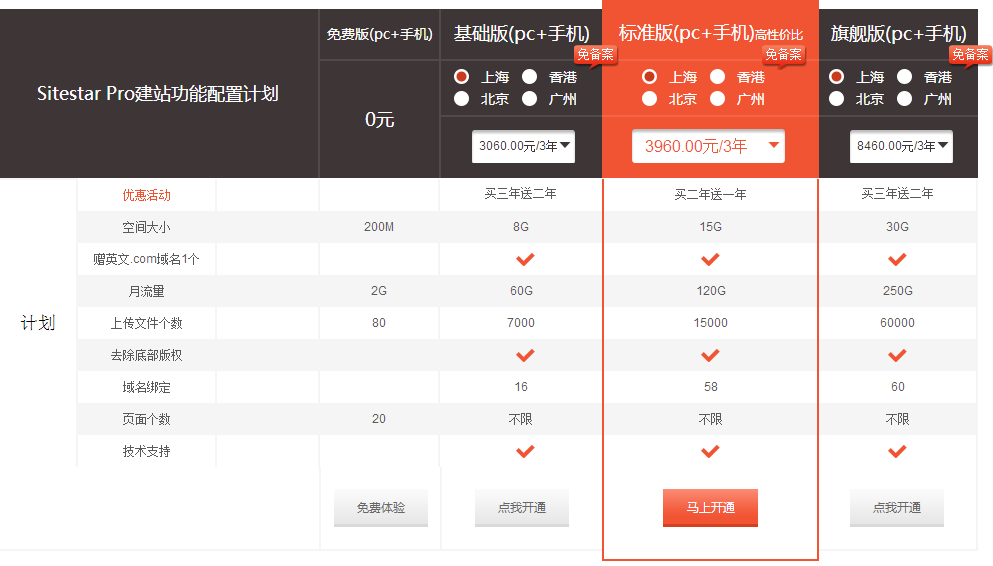The height and width of the screenshot is (566, 993).
Task: Click the 基础版(pc+手机) column header
Action: (x=521, y=34)
